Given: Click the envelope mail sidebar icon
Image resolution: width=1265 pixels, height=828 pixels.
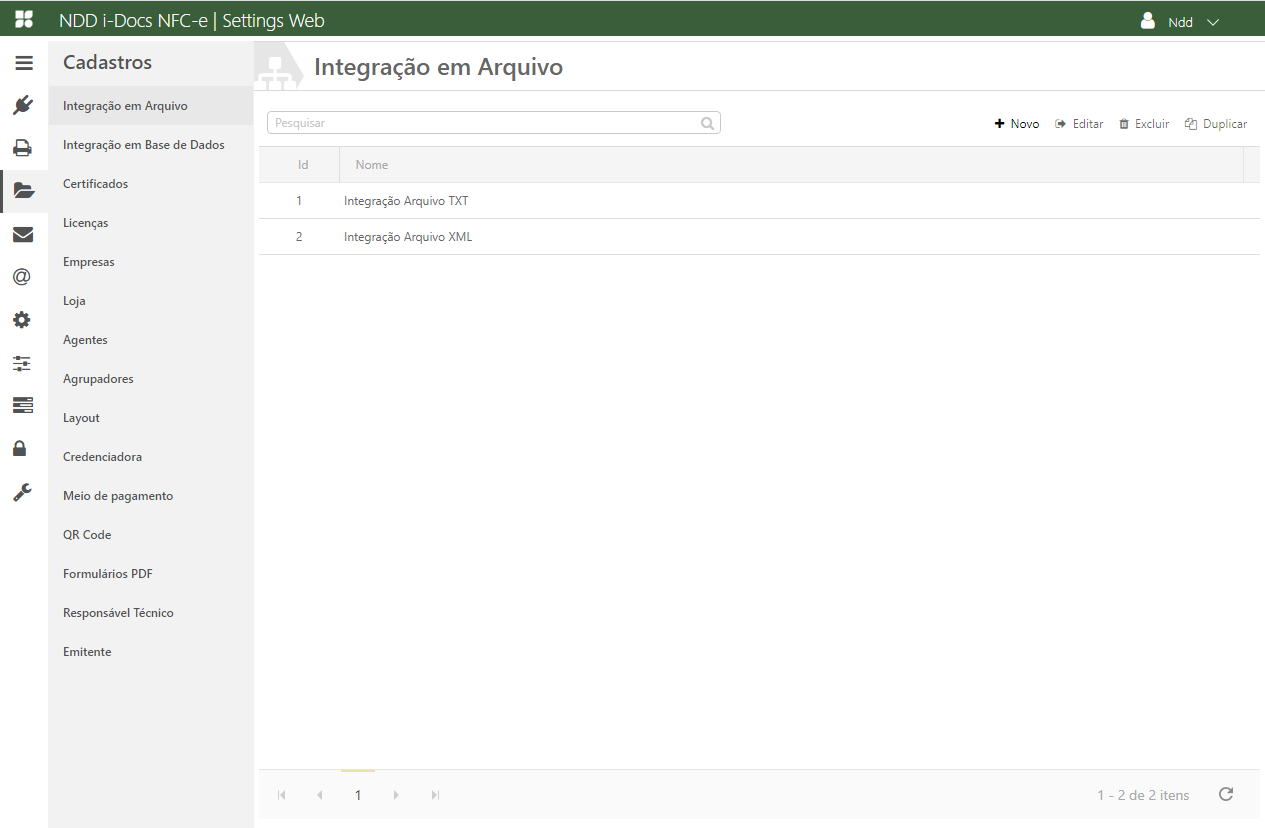Looking at the screenshot, I should (x=23, y=235).
